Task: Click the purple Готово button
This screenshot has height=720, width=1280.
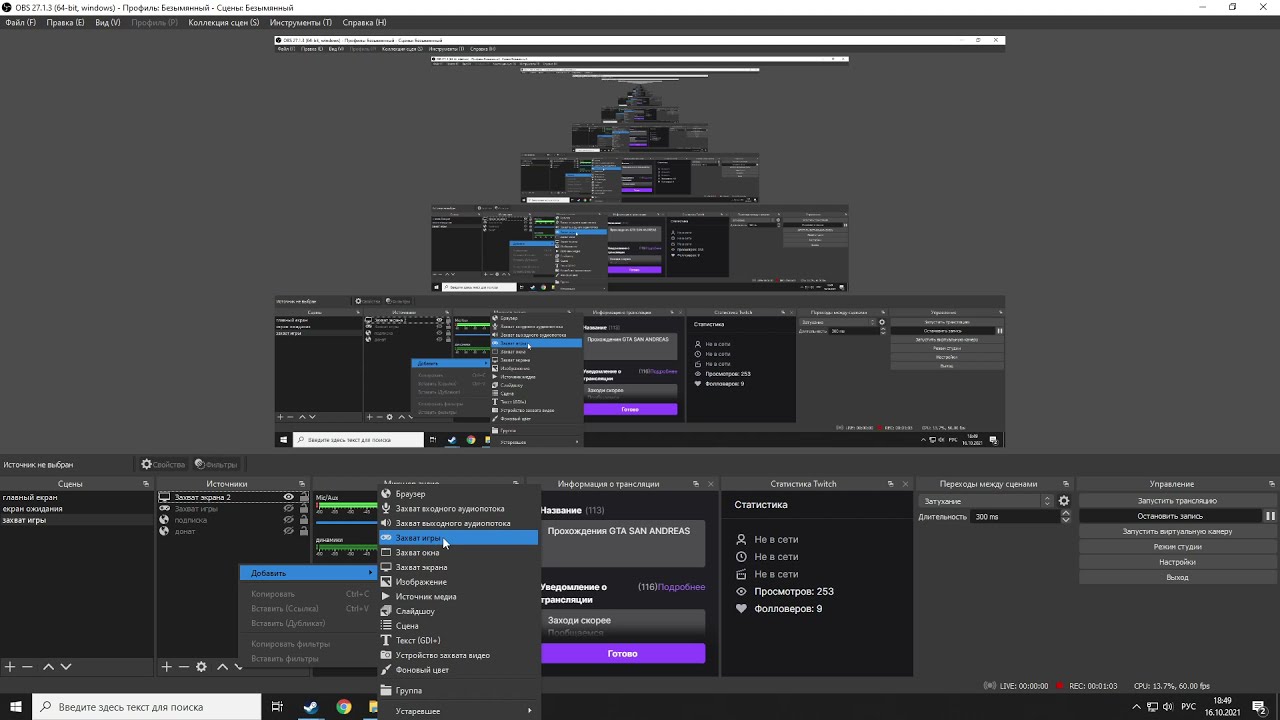Action: coord(623,654)
